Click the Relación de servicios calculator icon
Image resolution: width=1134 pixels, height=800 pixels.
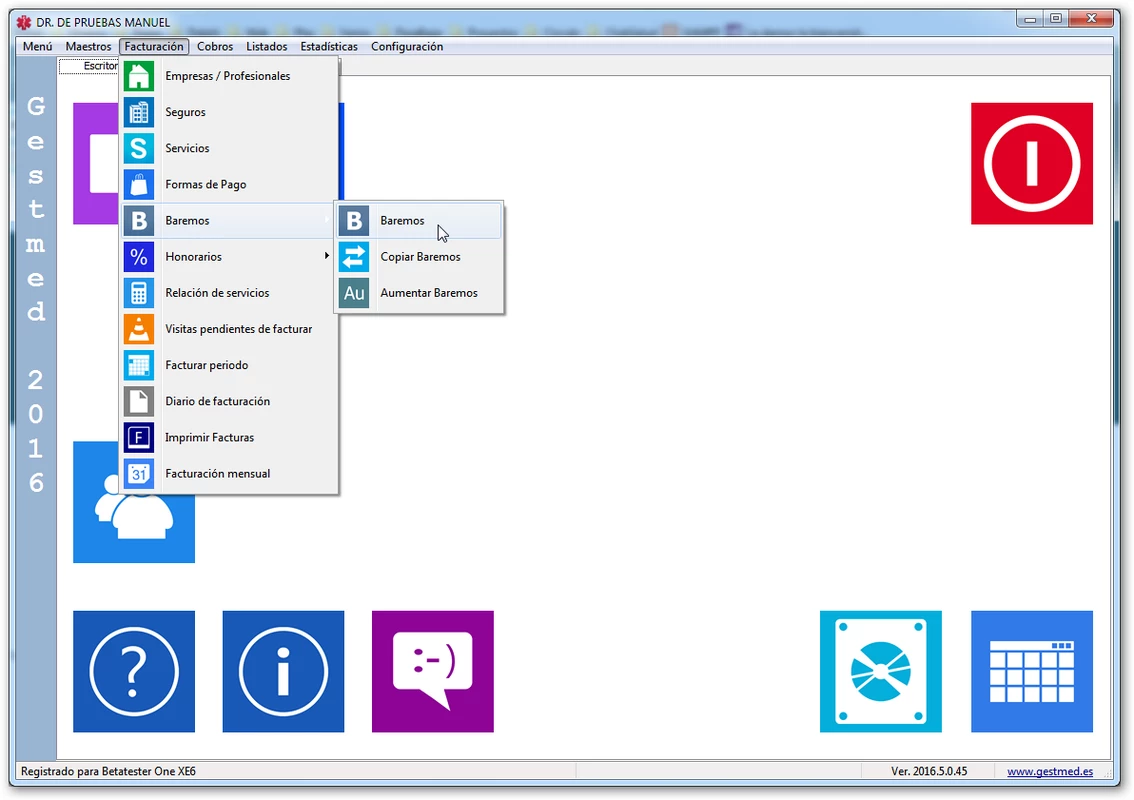click(x=138, y=293)
